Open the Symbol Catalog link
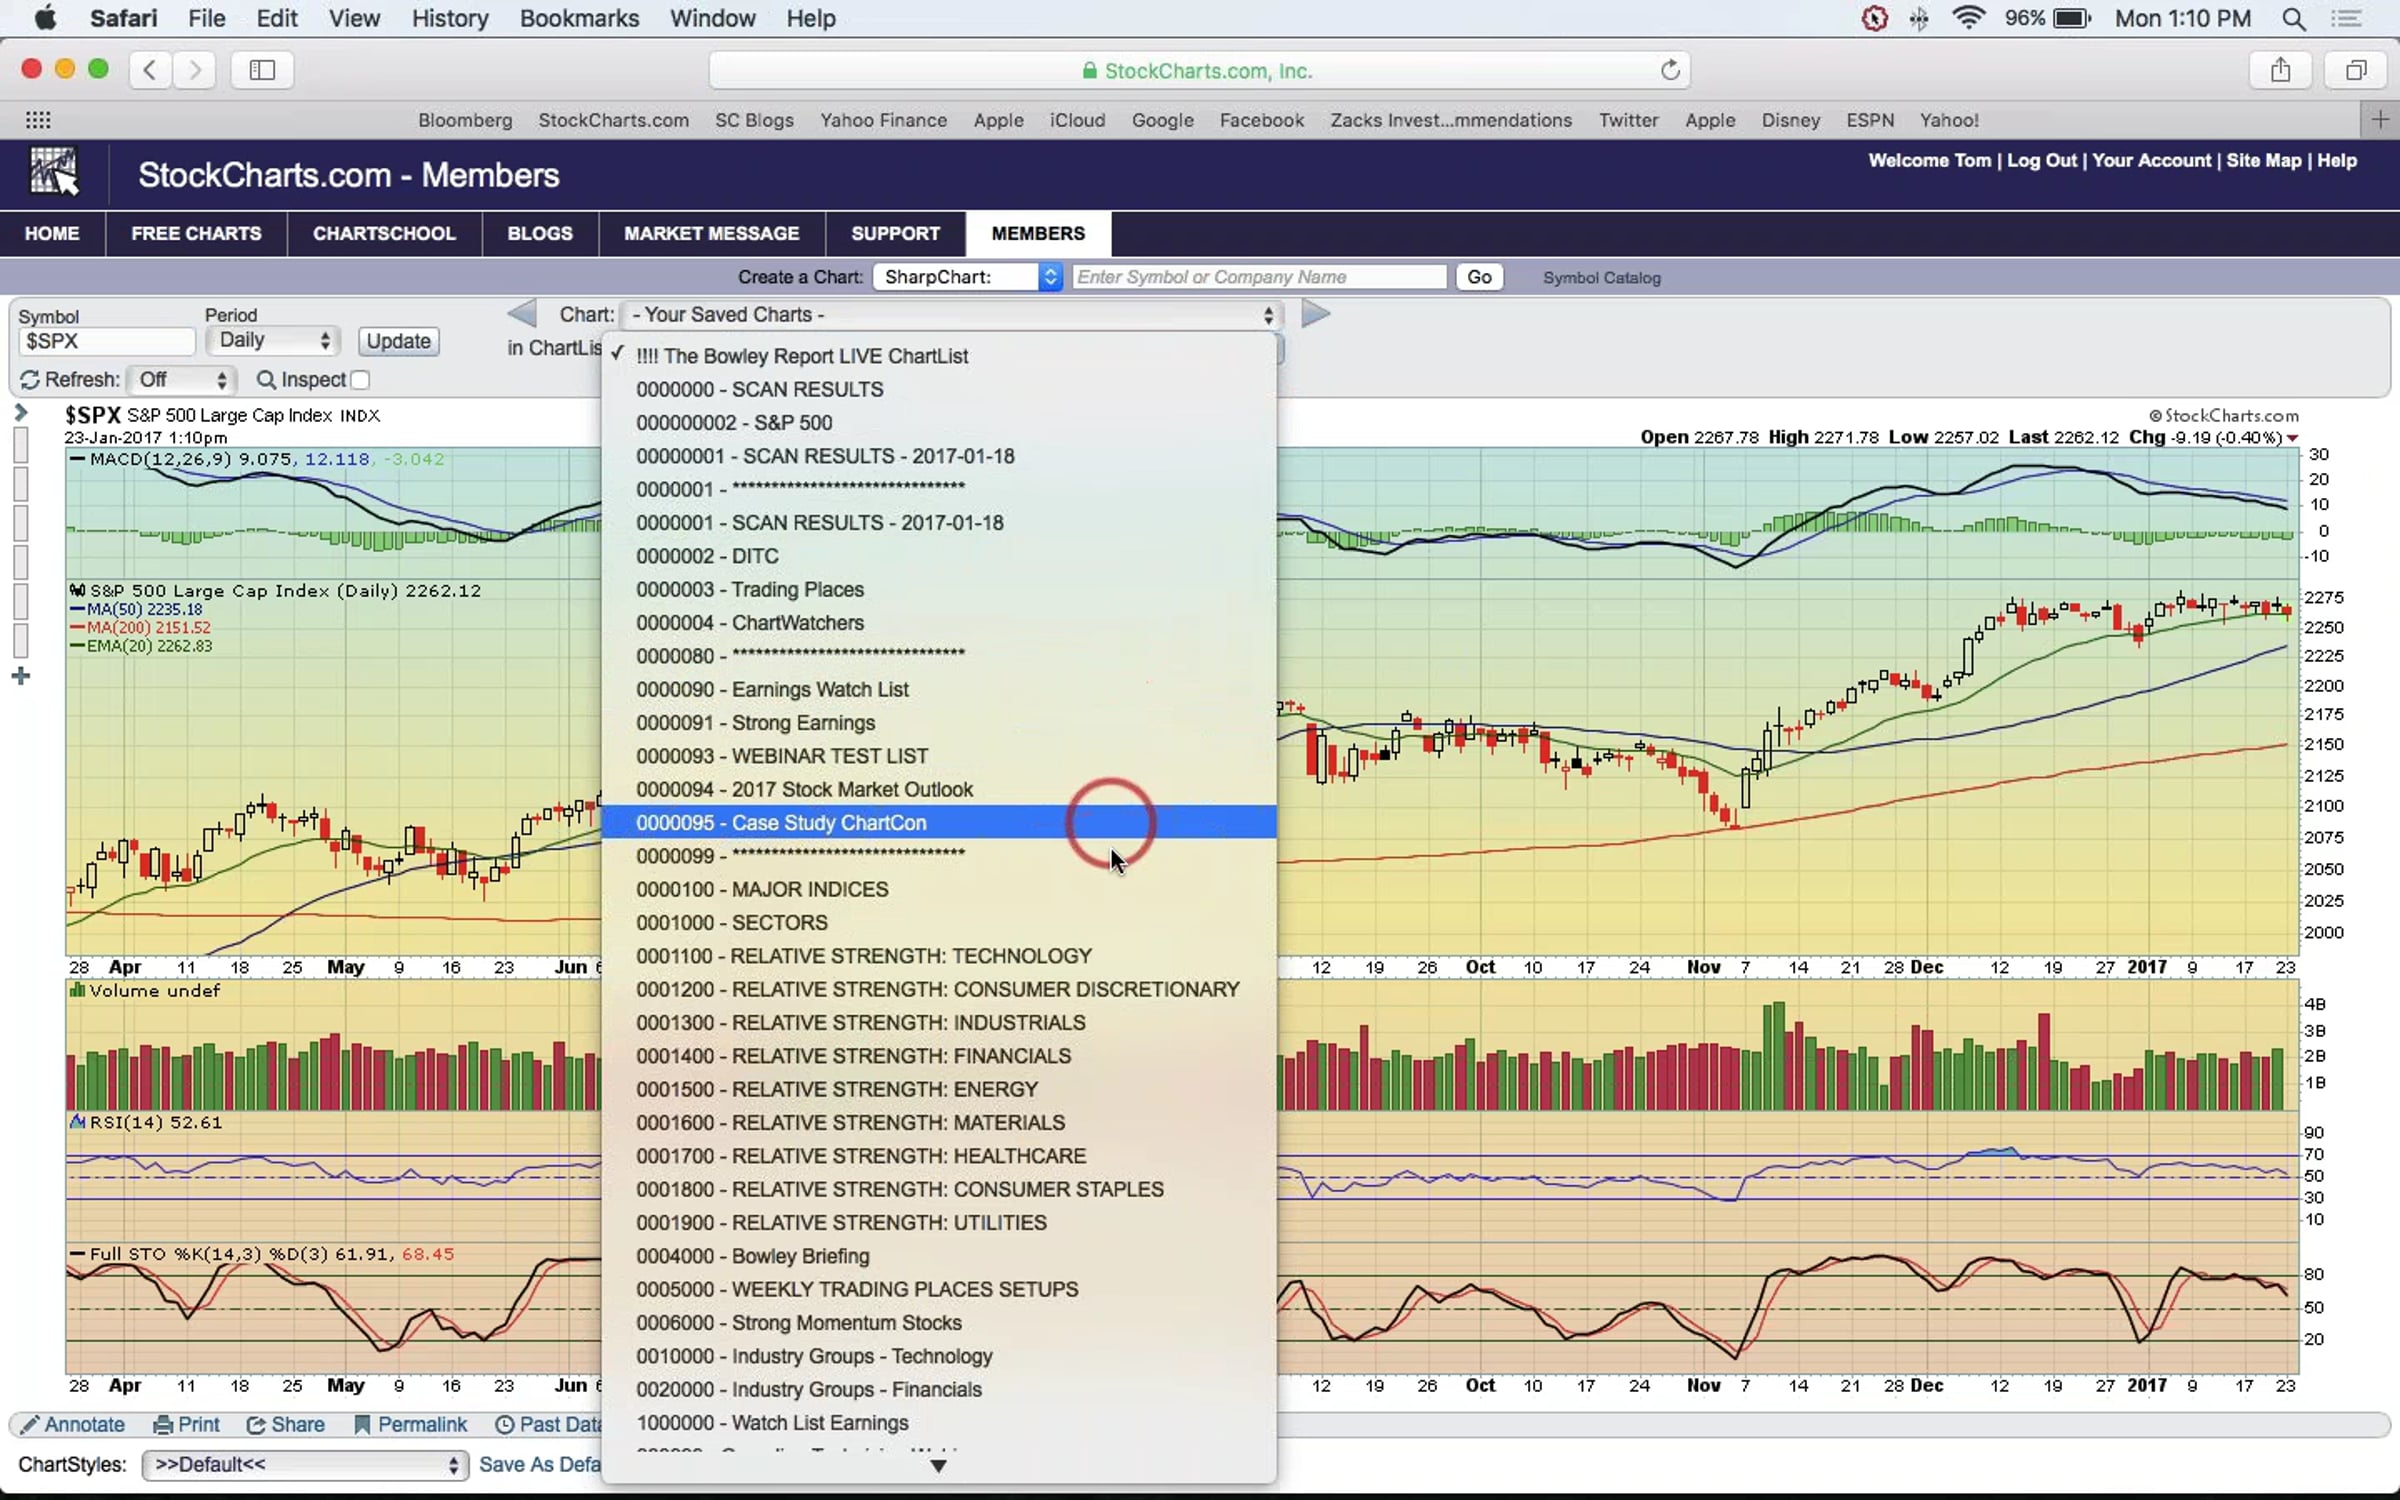The height and width of the screenshot is (1500, 2400). [1601, 278]
